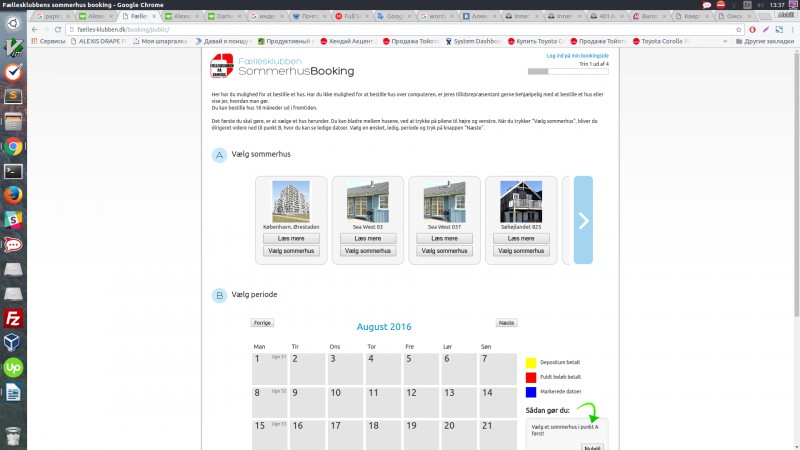Open volume indicator in top panel
Viewport: 800px width, 450px height.
coord(760,5)
